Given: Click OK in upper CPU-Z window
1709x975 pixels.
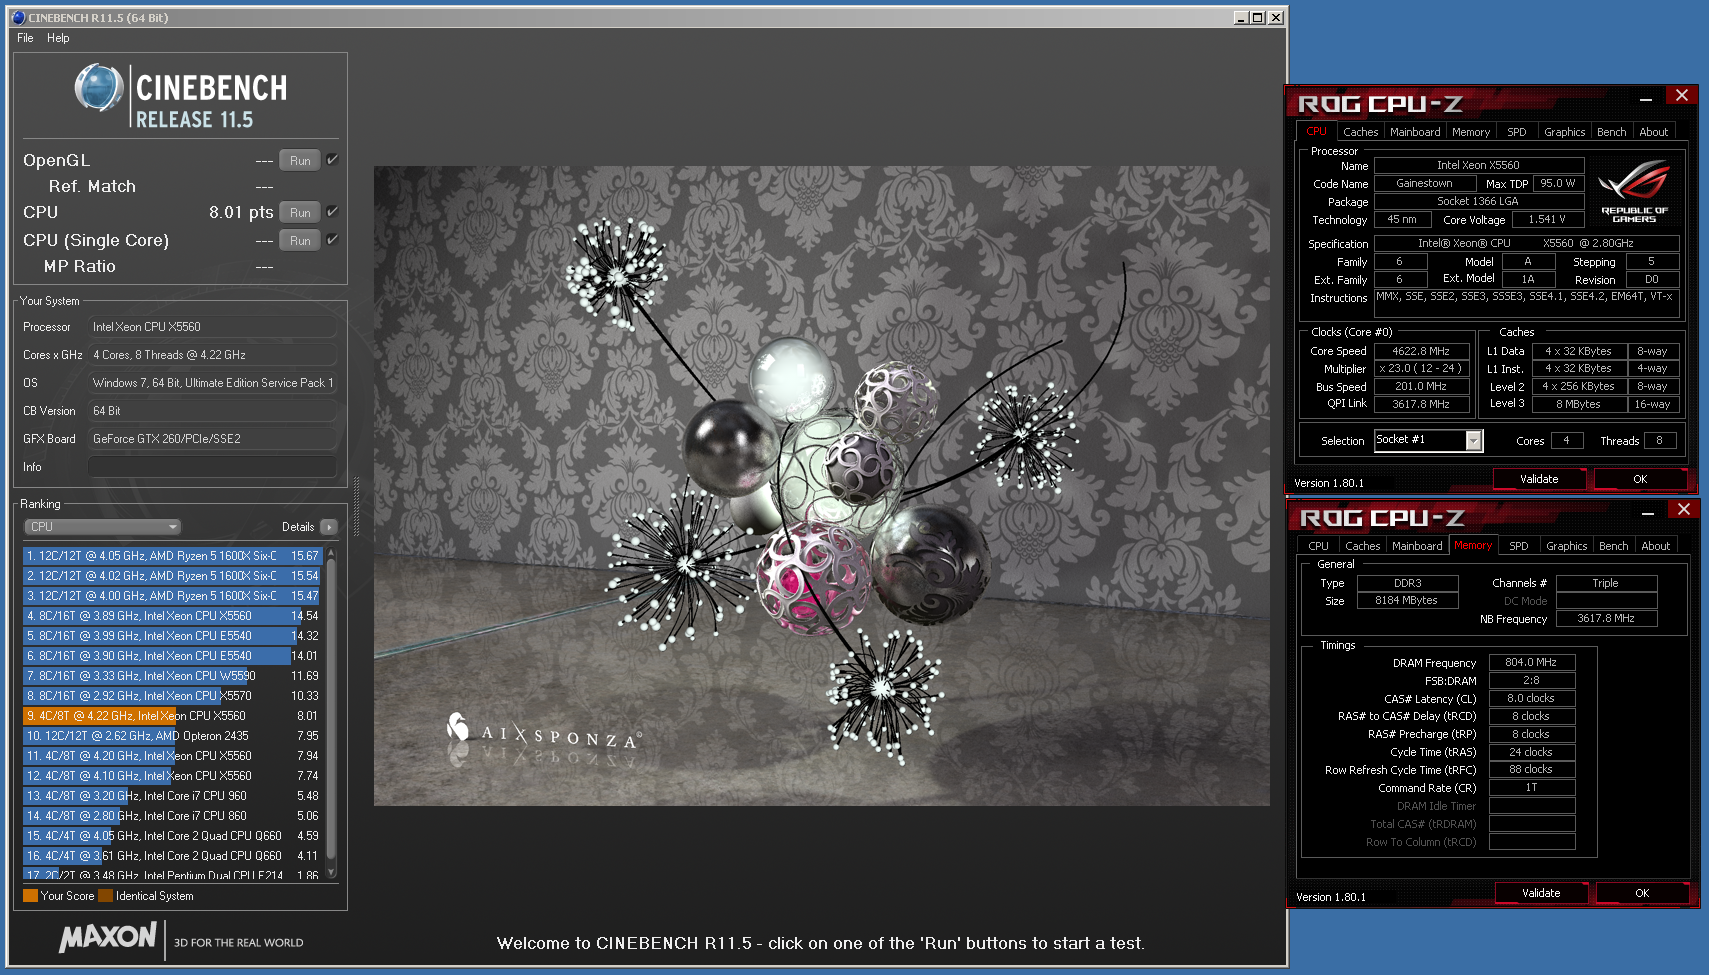Looking at the screenshot, I should pos(1640,479).
